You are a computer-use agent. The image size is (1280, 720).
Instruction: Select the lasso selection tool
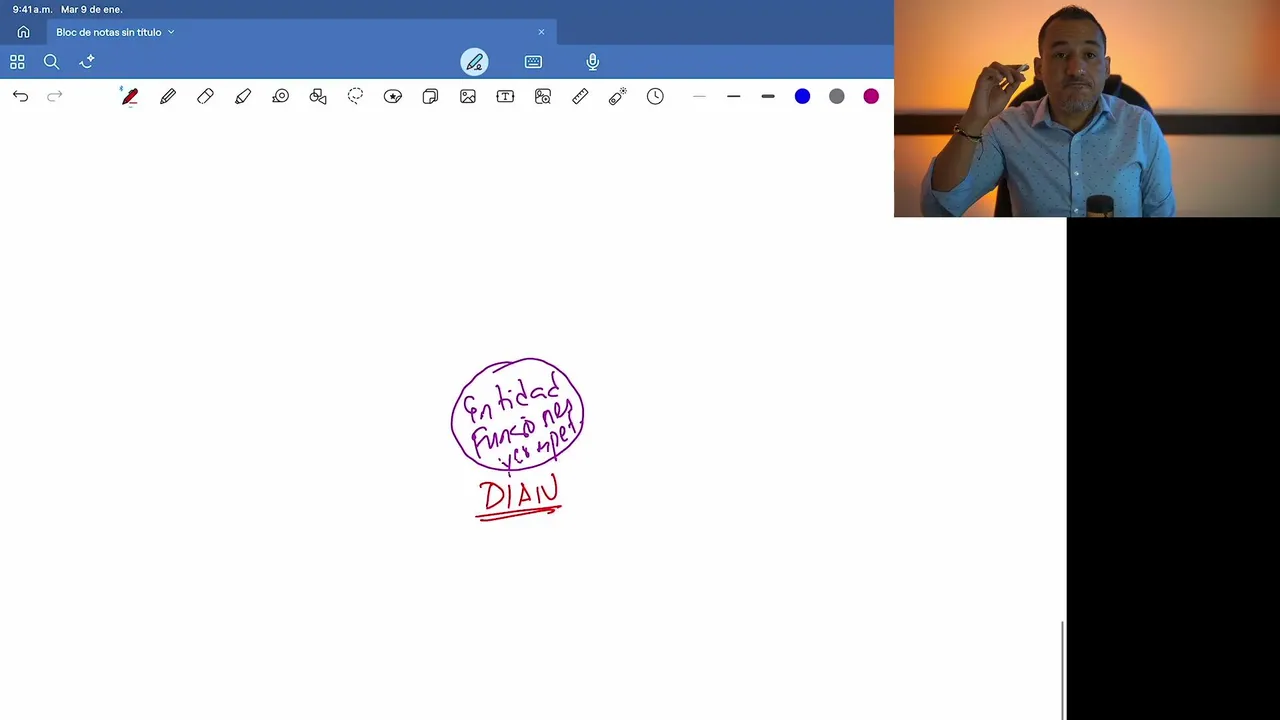[355, 96]
